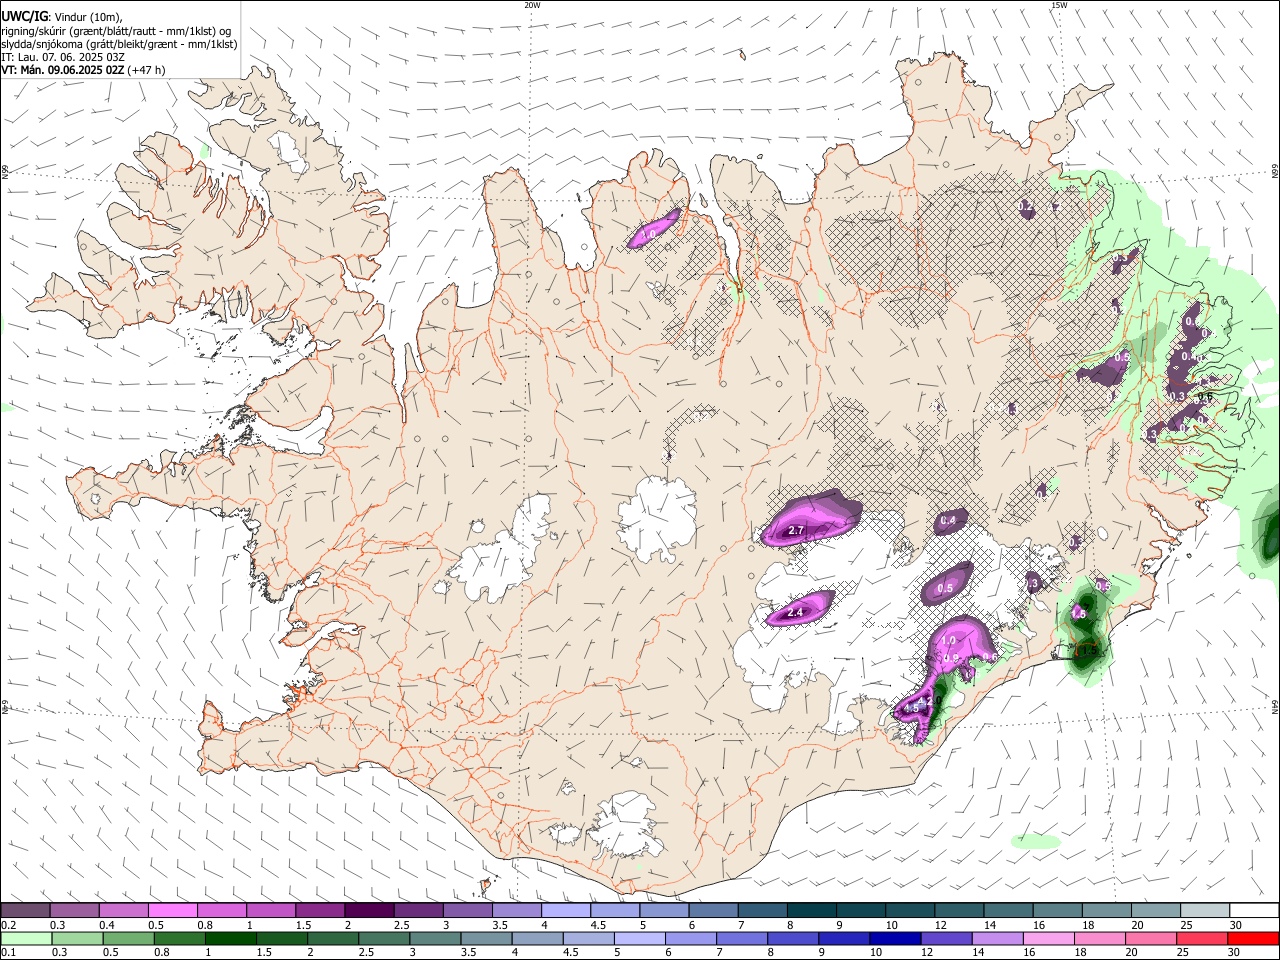
Task: Select the medium green 0.5 swatch in the rain legend
Action: pos(129,938)
